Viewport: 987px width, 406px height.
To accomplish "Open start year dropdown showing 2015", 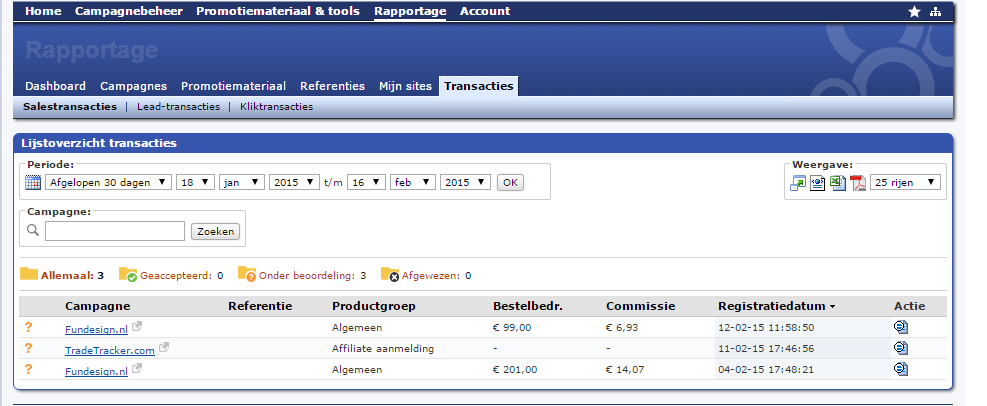I will [x=295, y=183].
